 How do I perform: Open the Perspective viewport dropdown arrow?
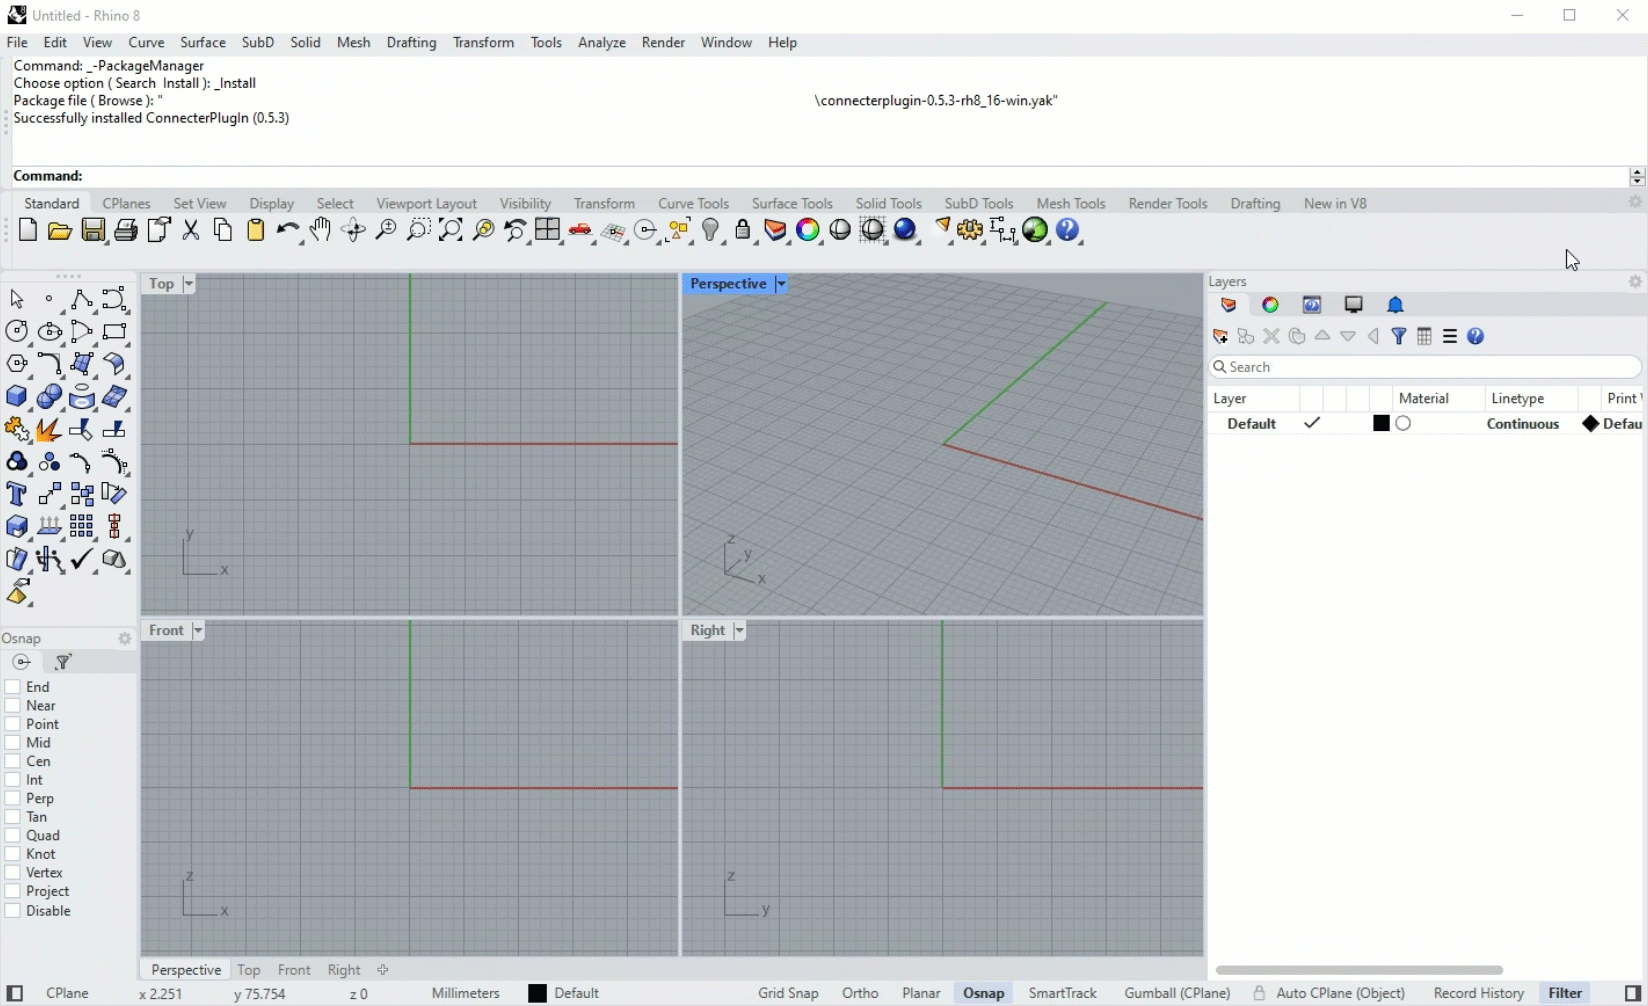coord(781,284)
